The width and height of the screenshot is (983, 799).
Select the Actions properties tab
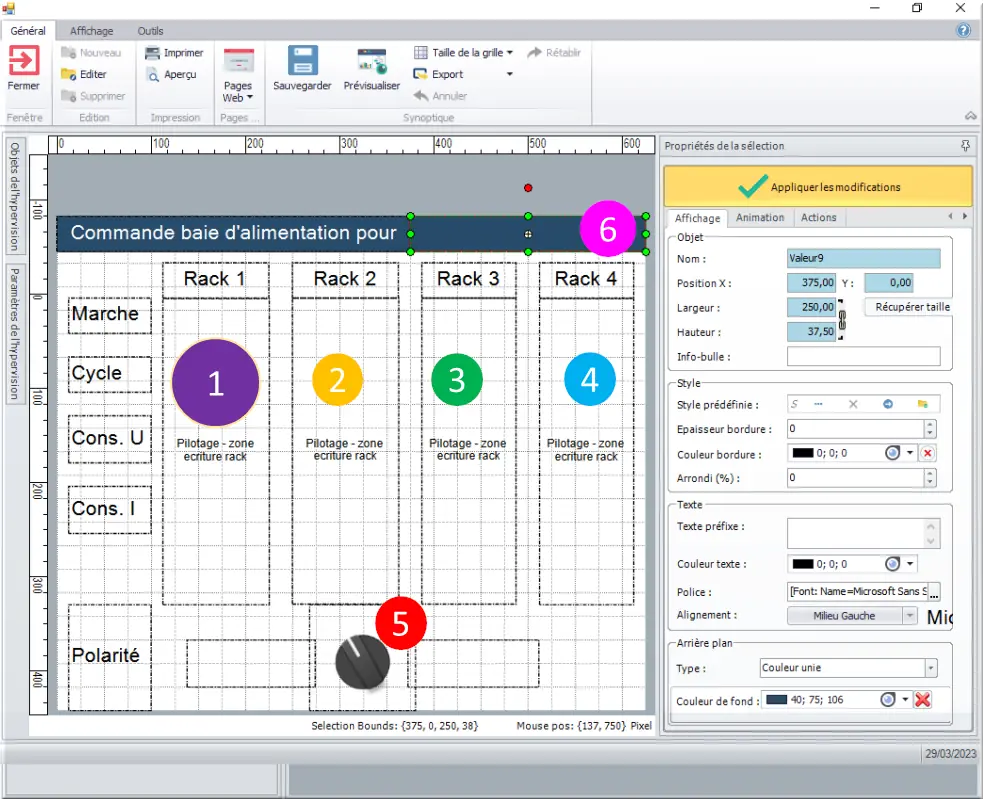pyautogui.click(x=818, y=218)
